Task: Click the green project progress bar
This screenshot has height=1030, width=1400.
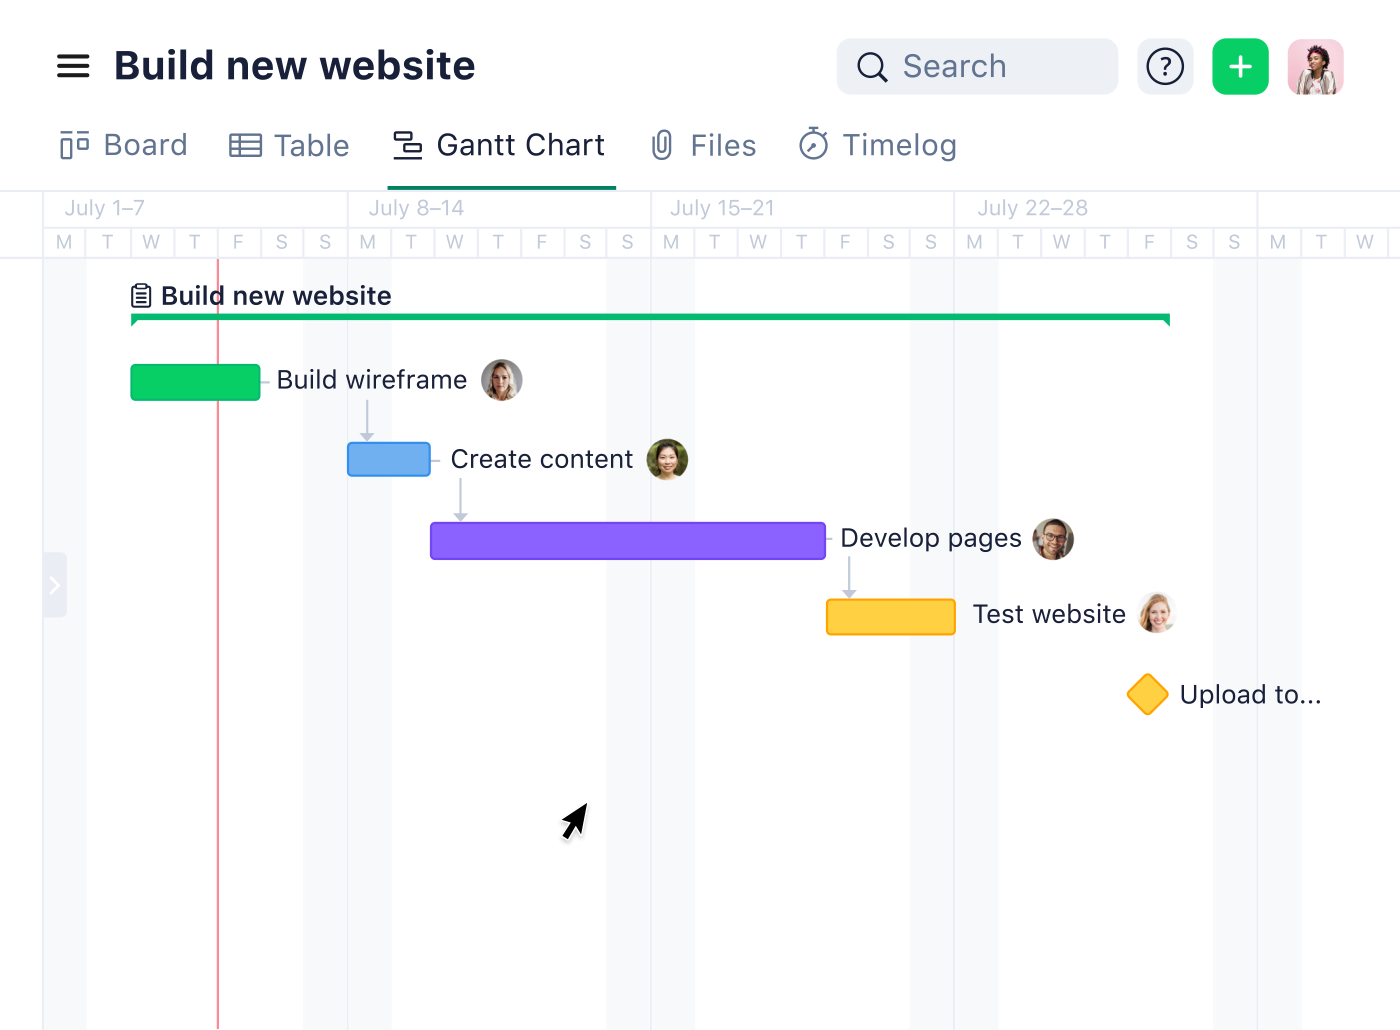Action: (650, 316)
